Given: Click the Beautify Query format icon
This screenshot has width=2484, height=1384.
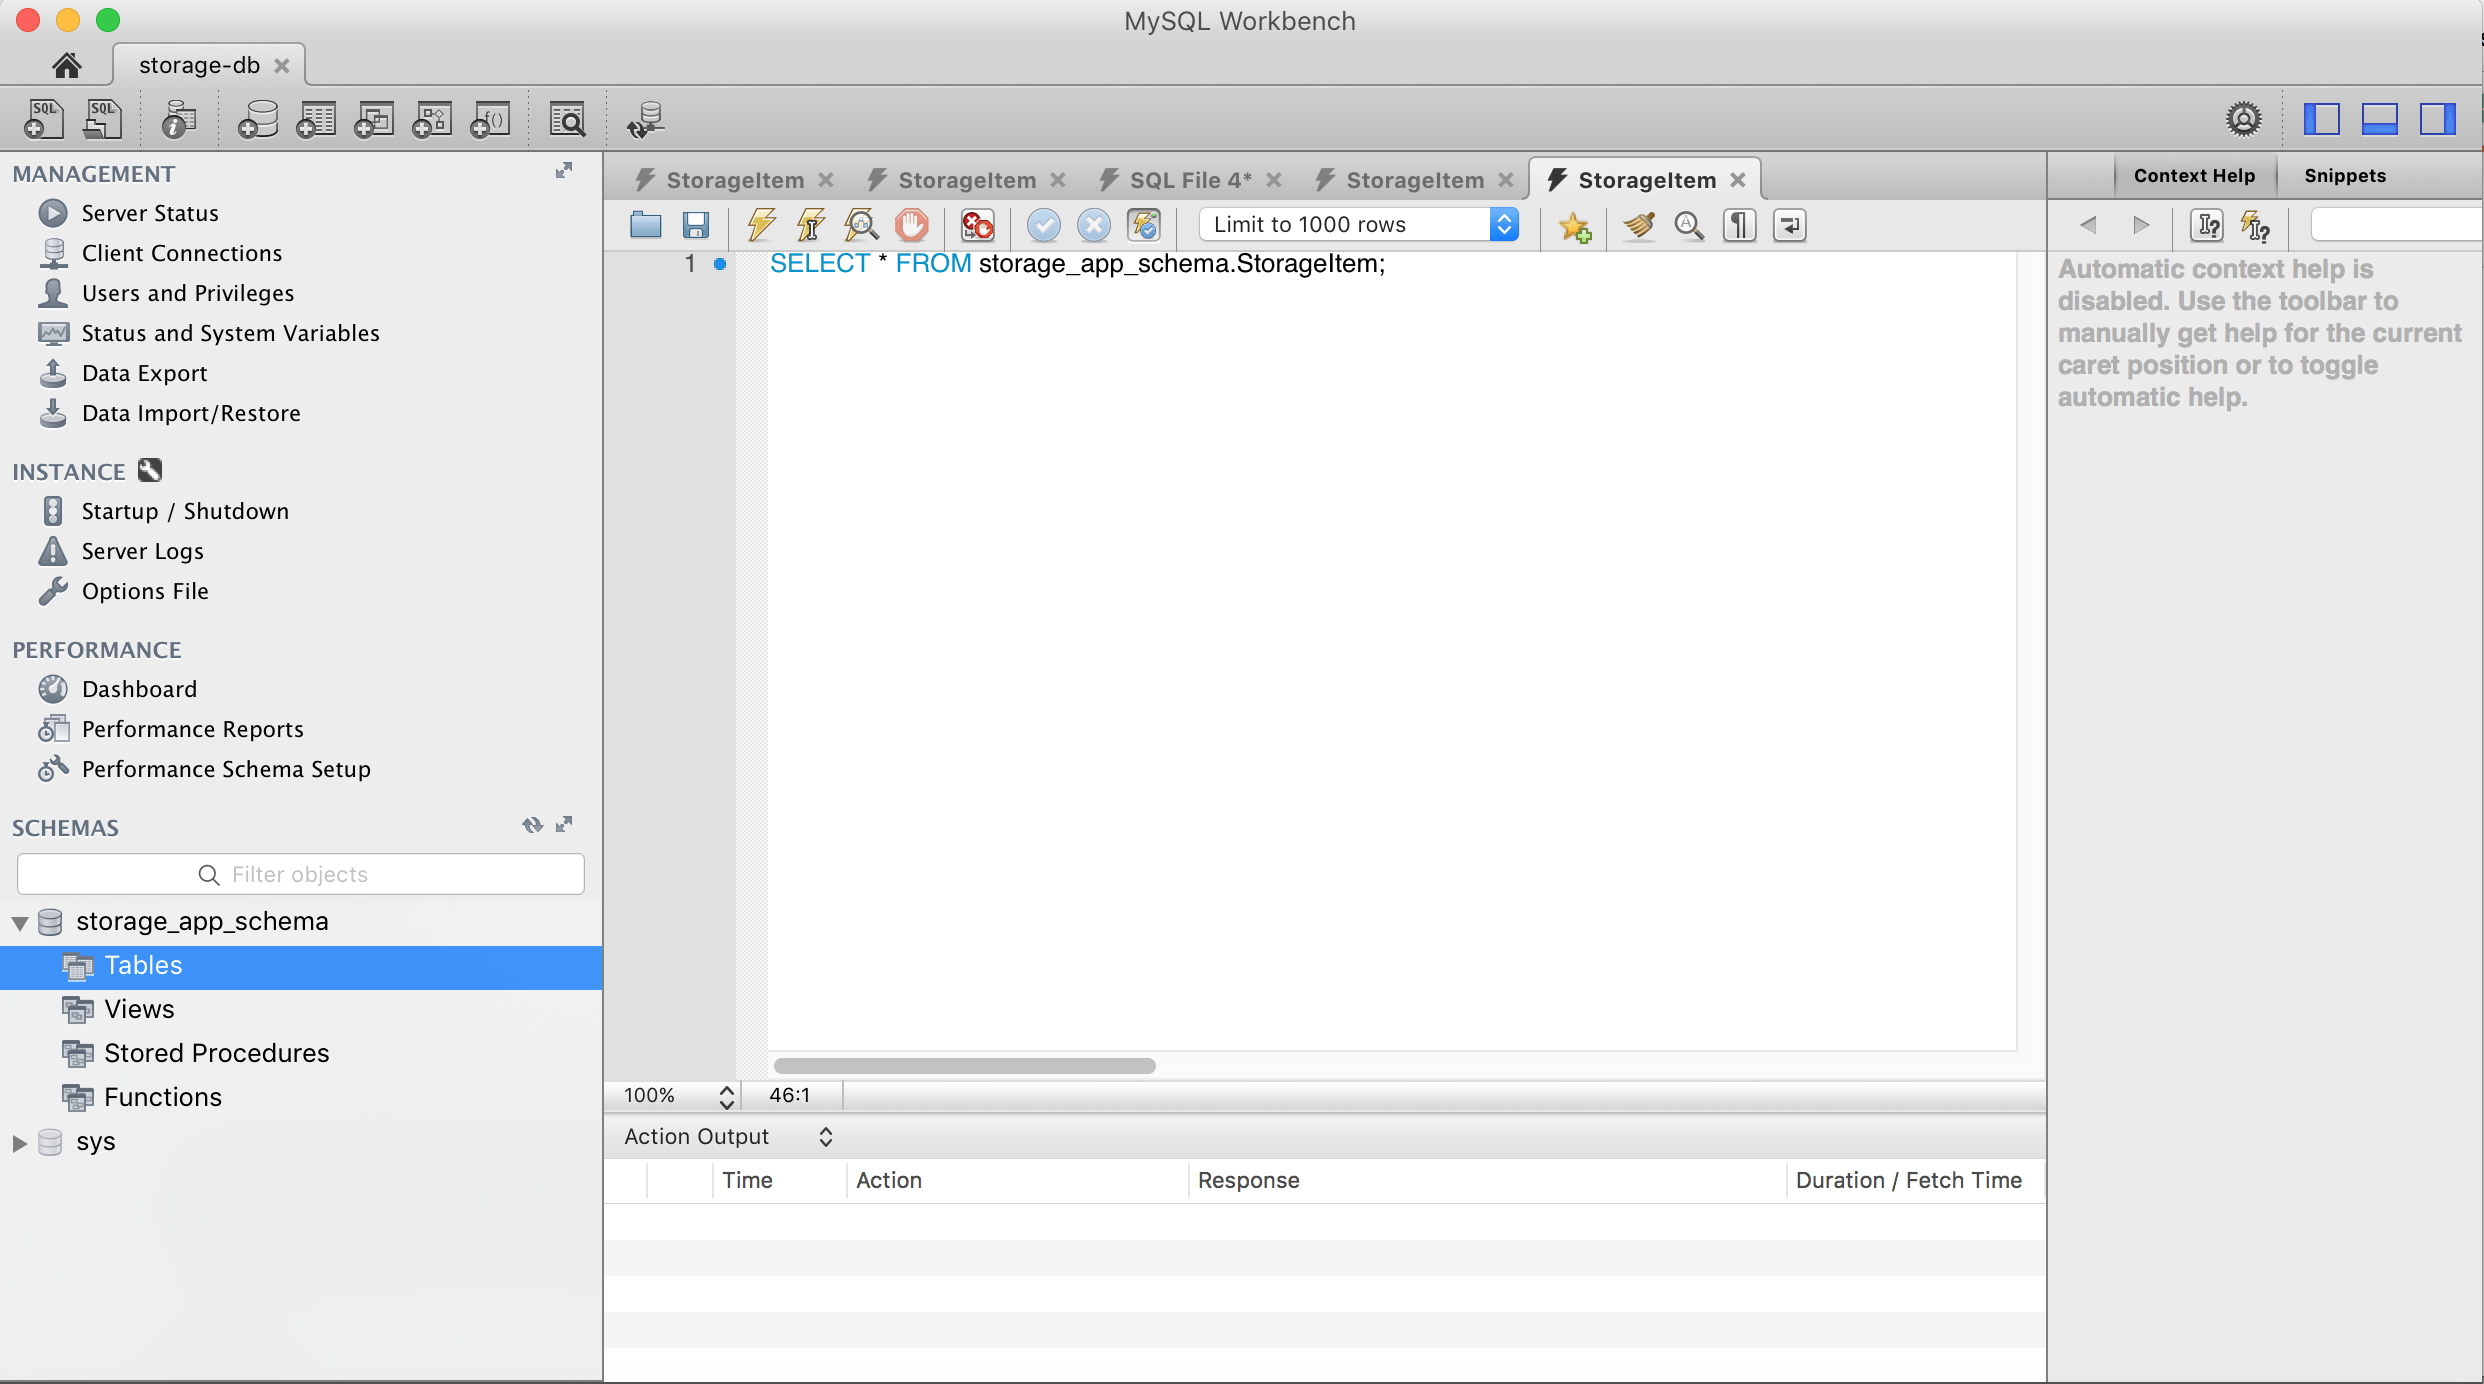Looking at the screenshot, I should coord(1636,223).
